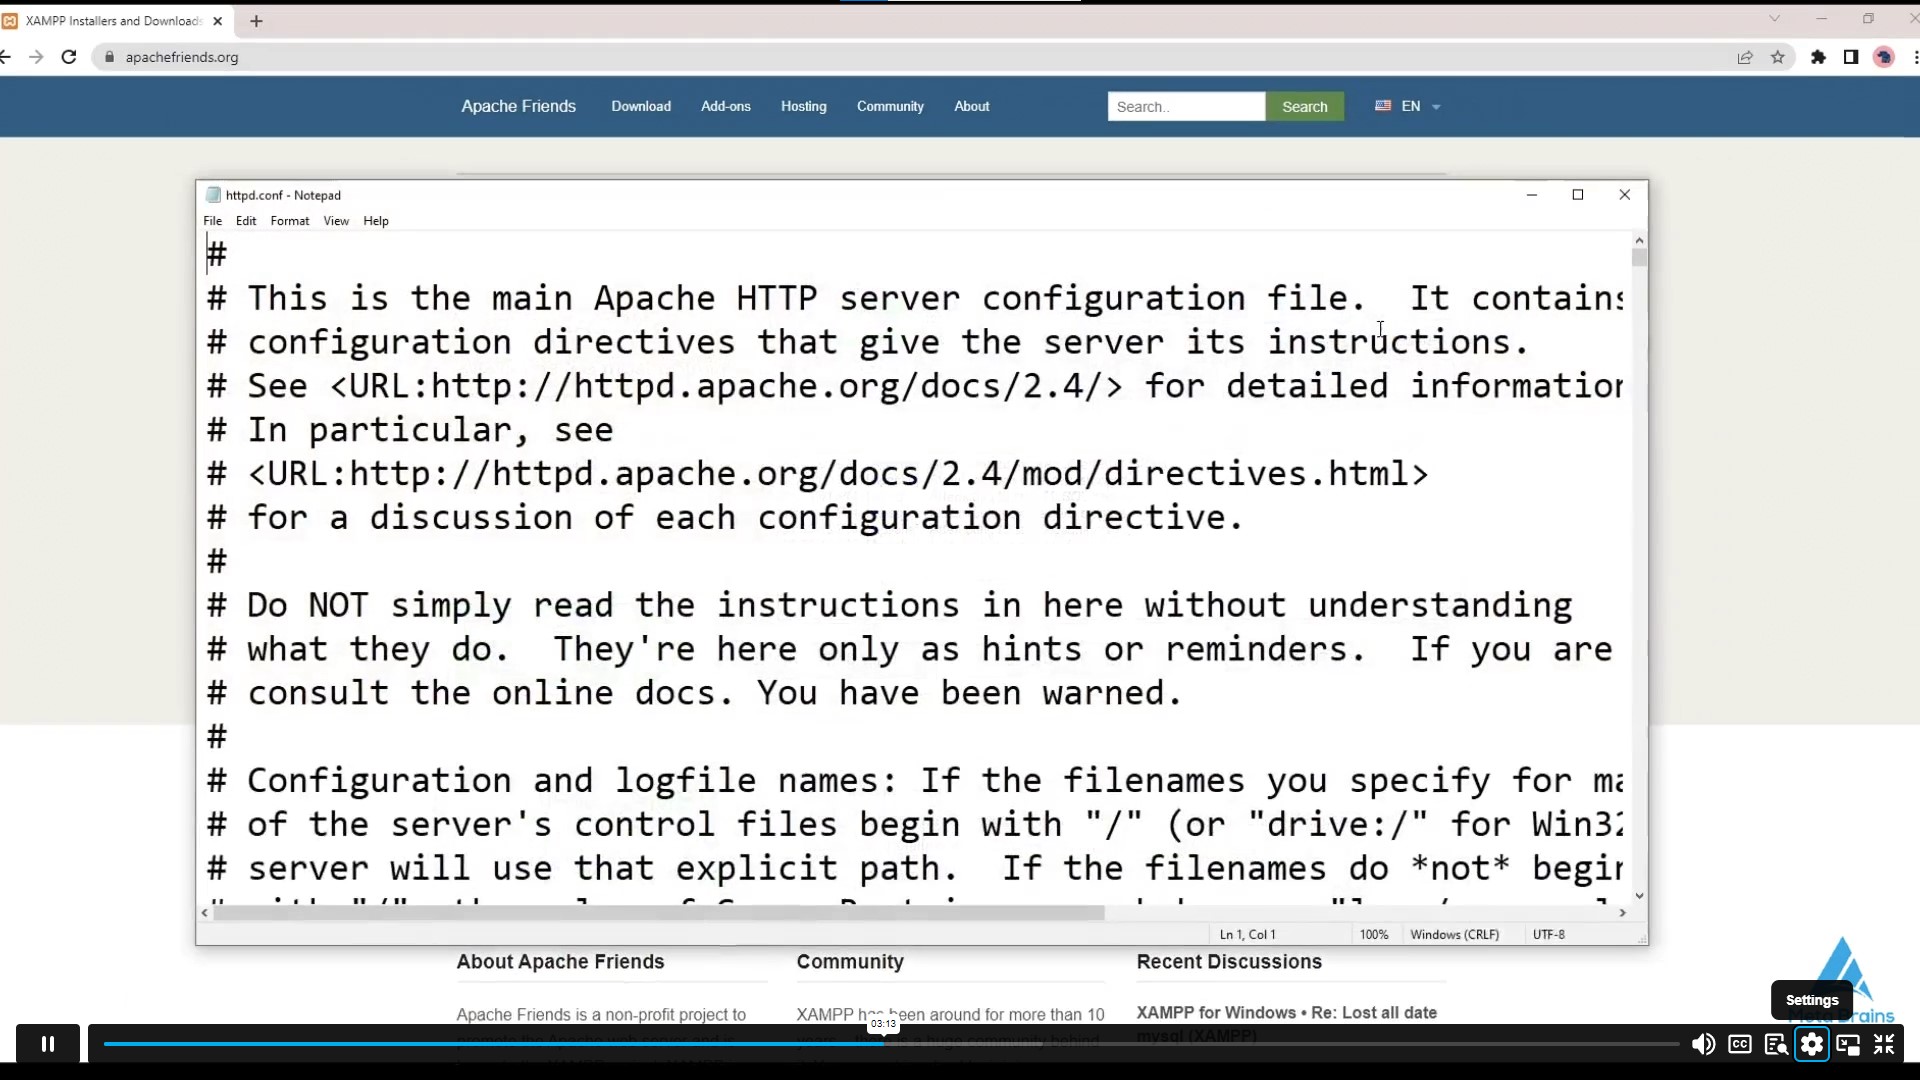Share the page via the share icon
The height and width of the screenshot is (1080, 1920).
tap(1745, 57)
